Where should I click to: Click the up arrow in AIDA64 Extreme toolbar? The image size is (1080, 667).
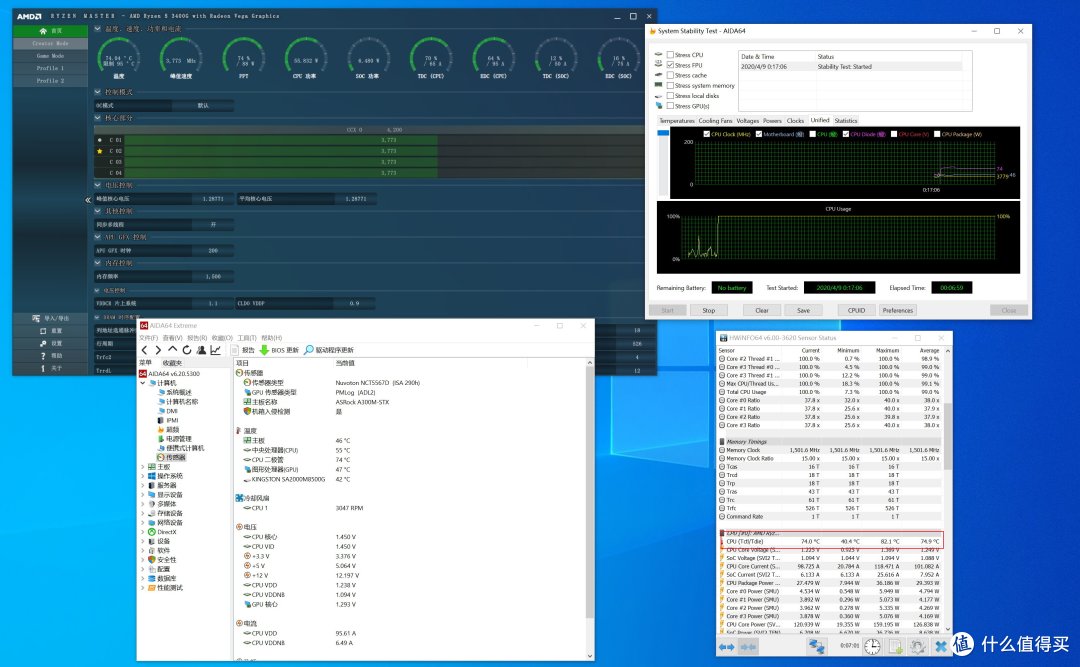(172, 350)
